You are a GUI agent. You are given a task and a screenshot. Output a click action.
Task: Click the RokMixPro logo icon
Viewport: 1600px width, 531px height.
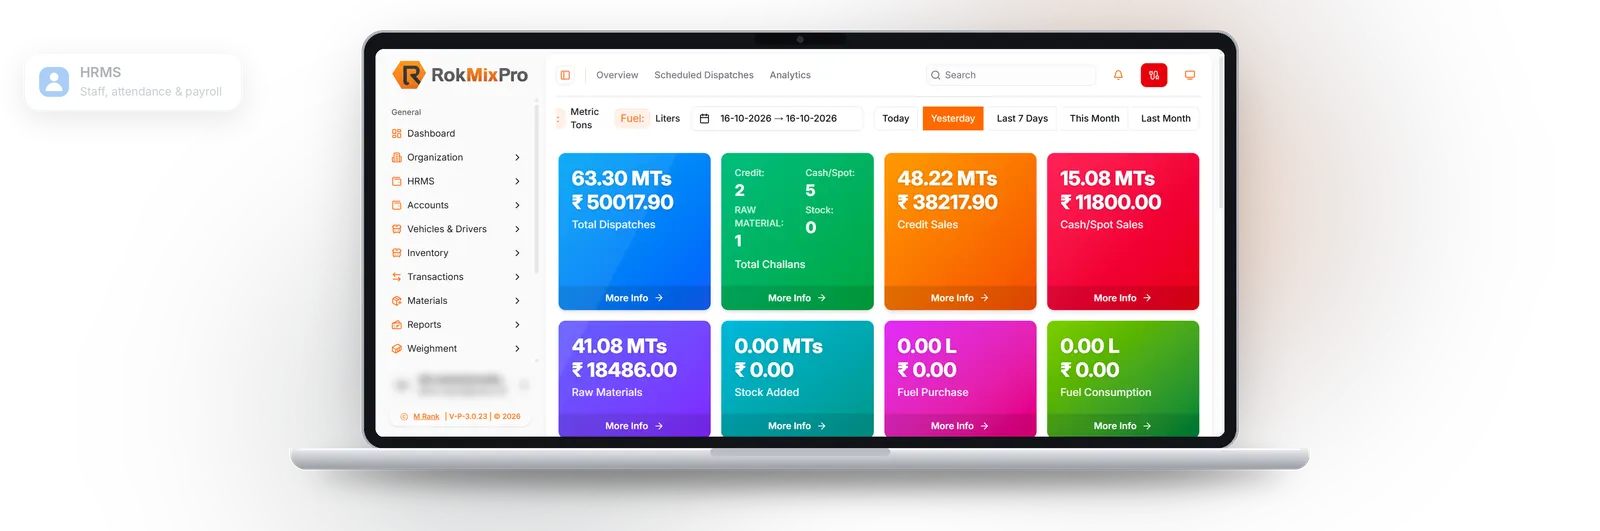point(408,75)
